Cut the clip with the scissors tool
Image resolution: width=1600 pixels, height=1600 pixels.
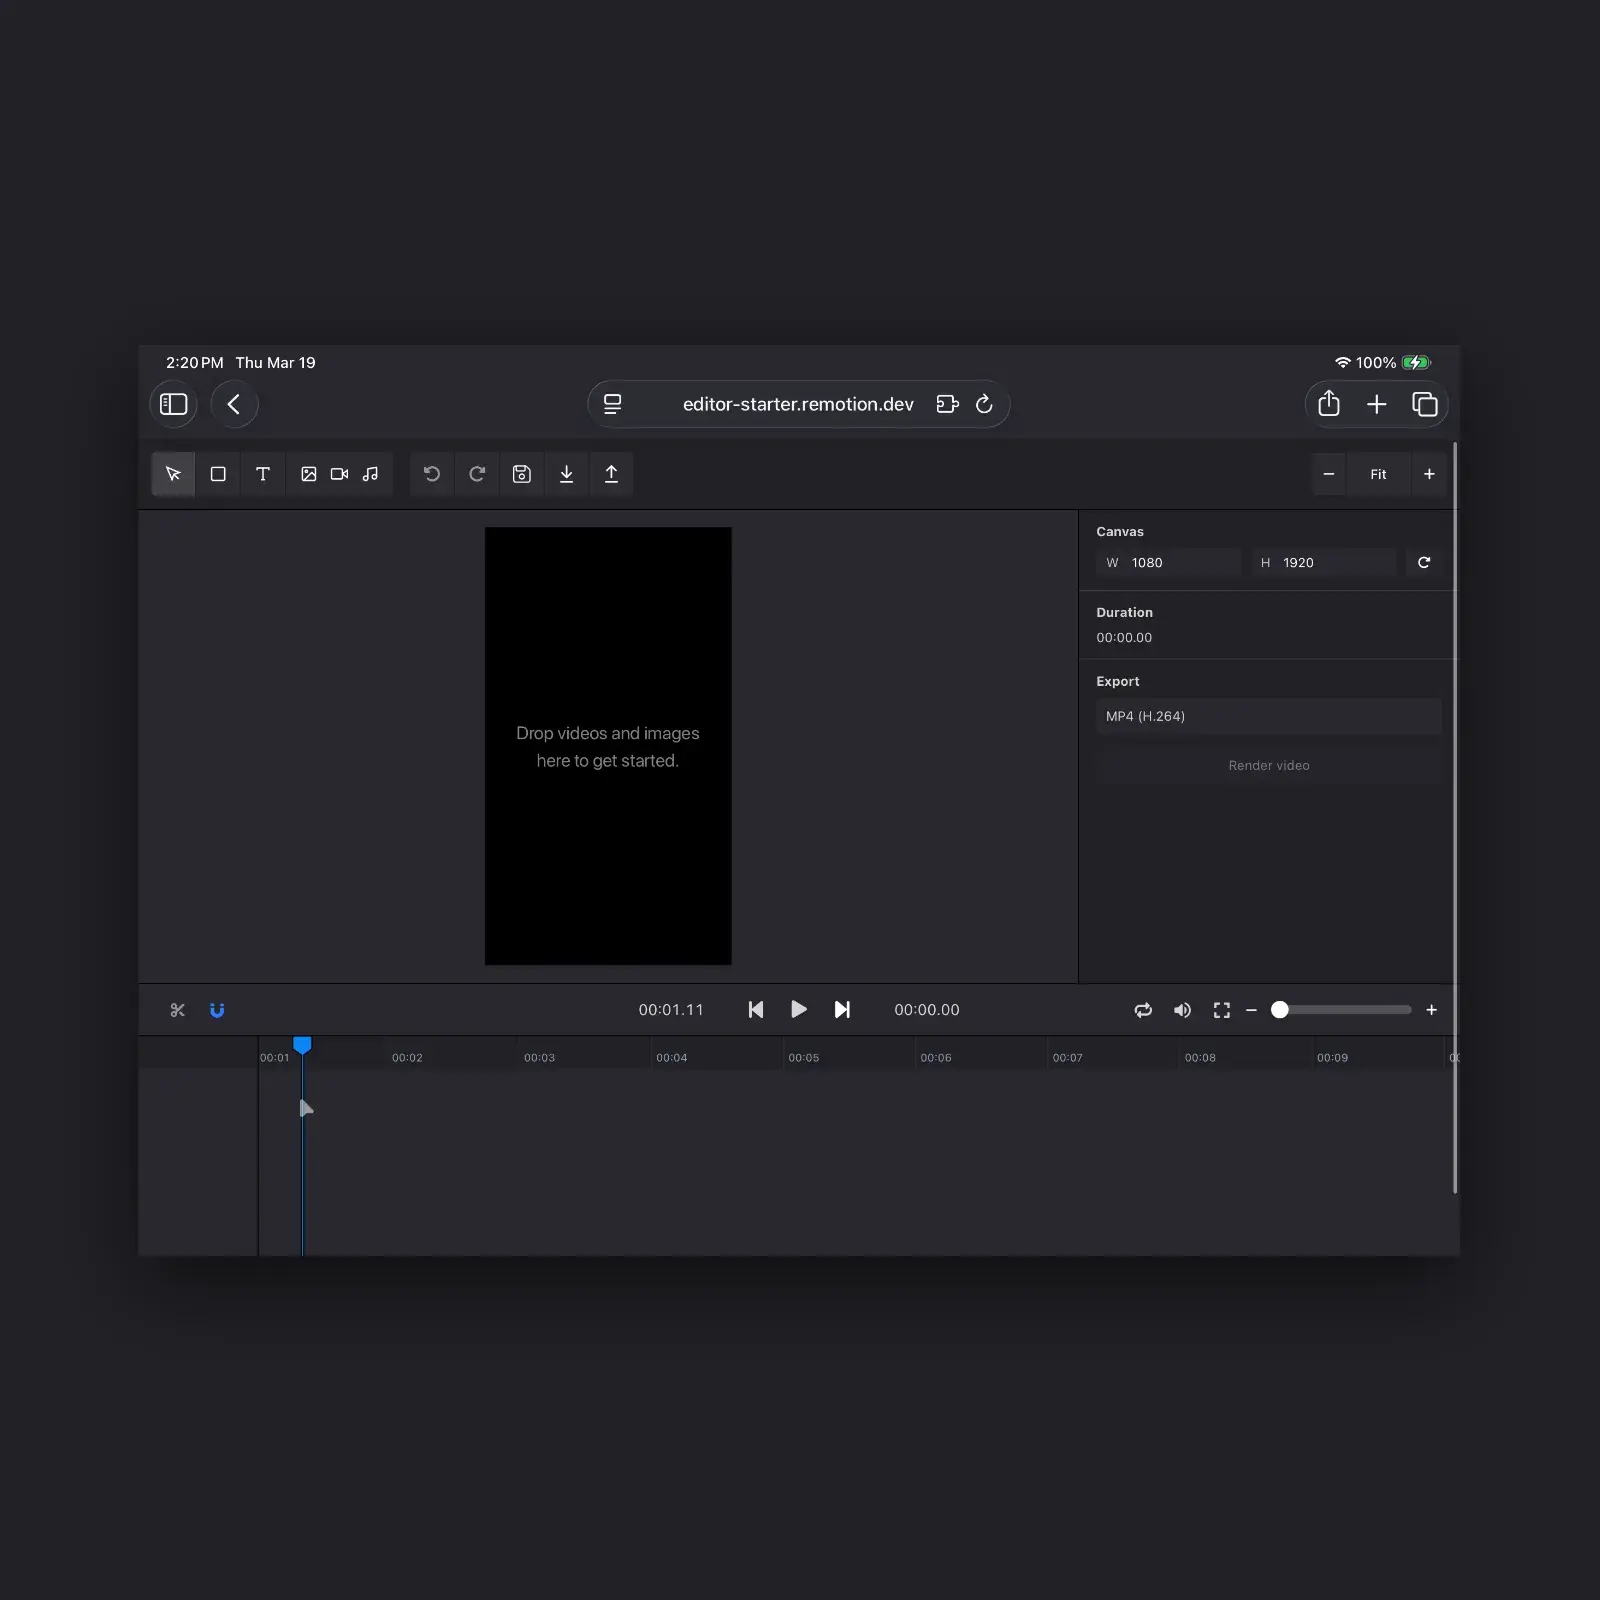(x=177, y=1009)
